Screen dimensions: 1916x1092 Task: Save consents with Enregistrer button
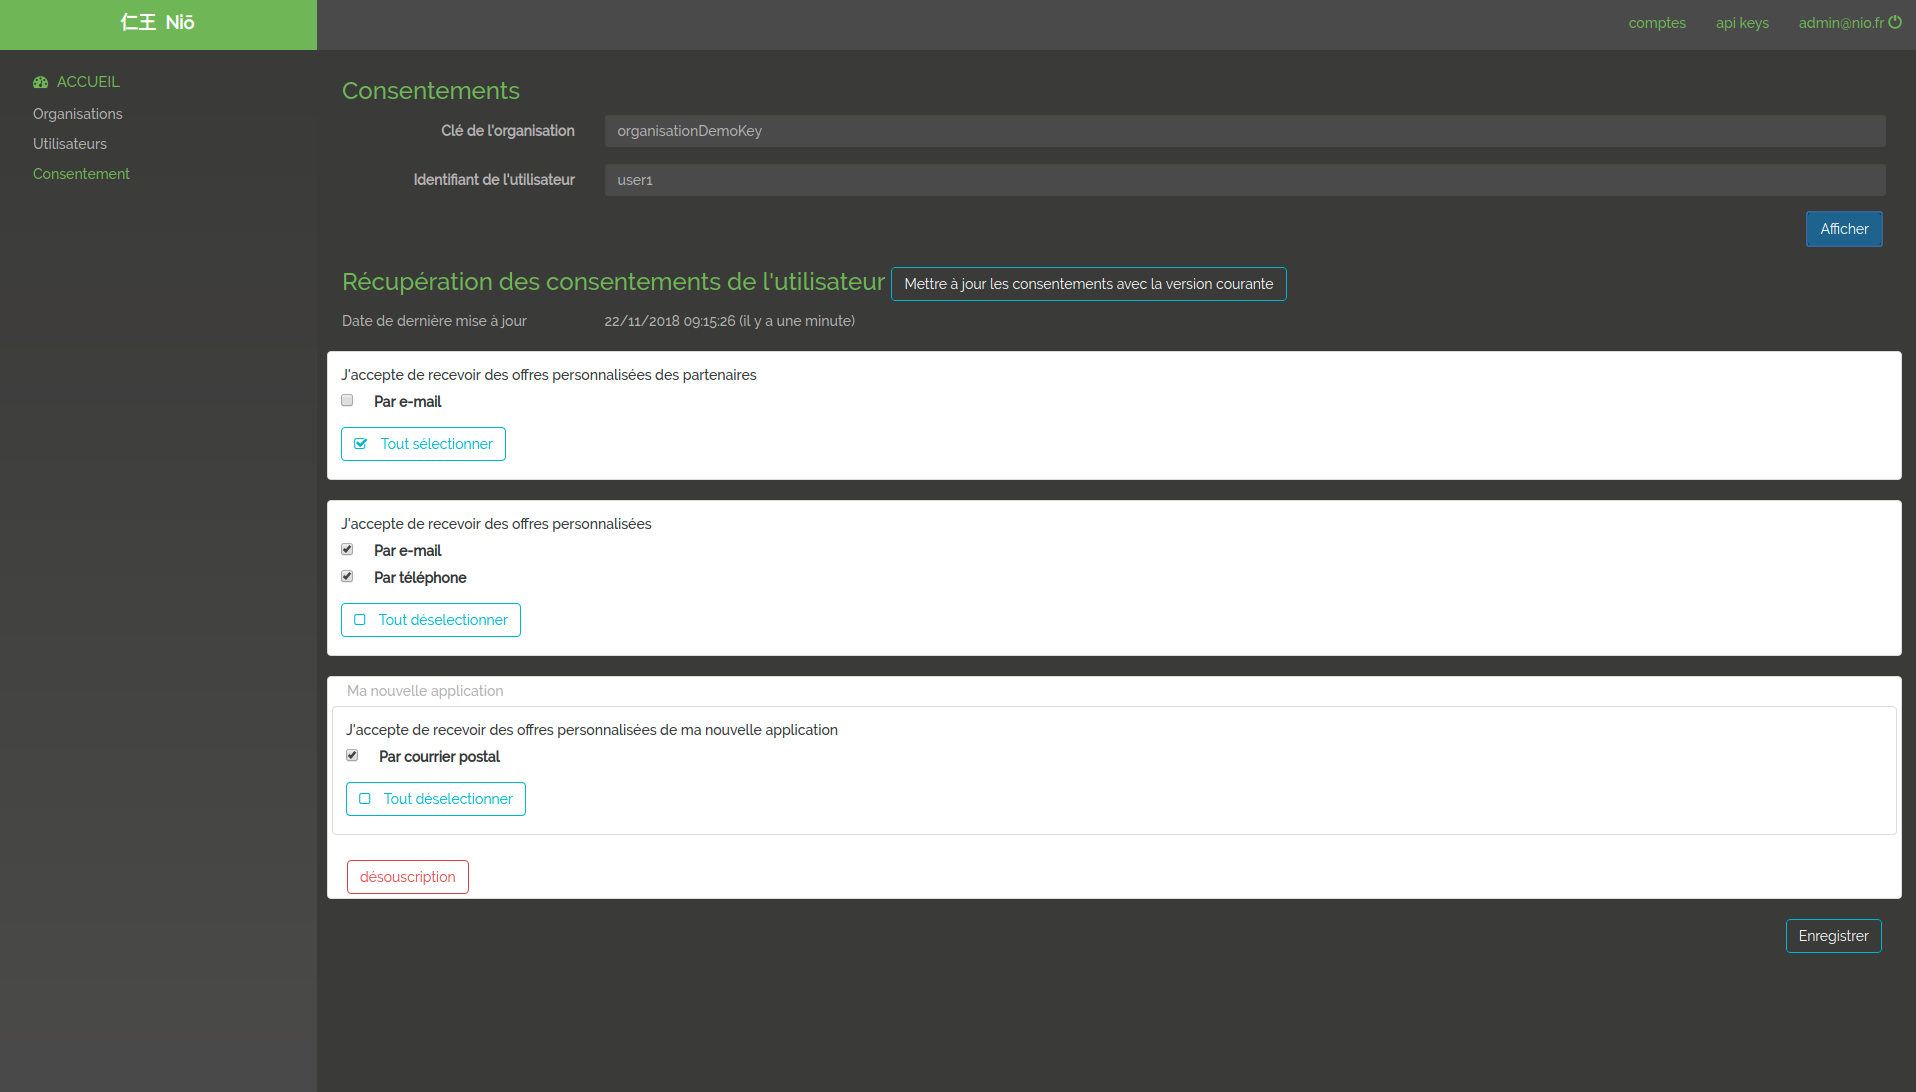(x=1832, y=936)
